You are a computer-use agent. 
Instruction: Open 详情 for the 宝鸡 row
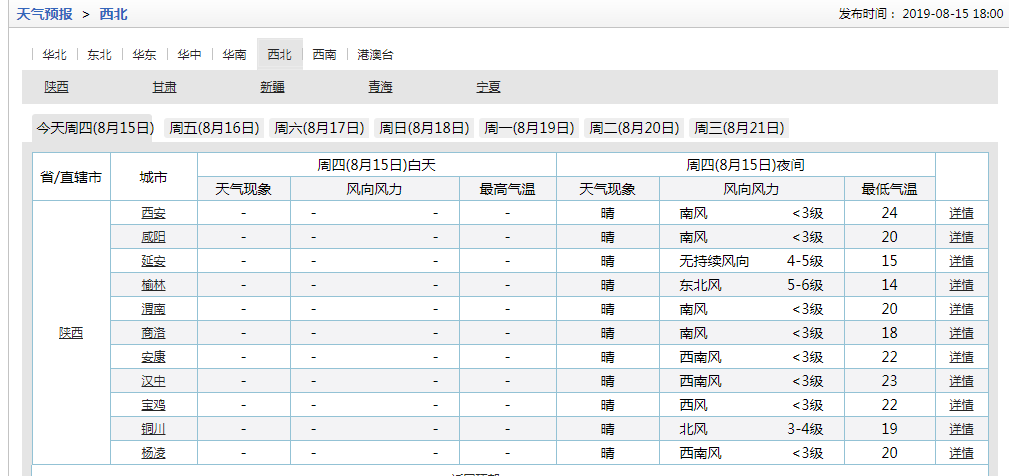pyautogui.click(x=961, y=405)
